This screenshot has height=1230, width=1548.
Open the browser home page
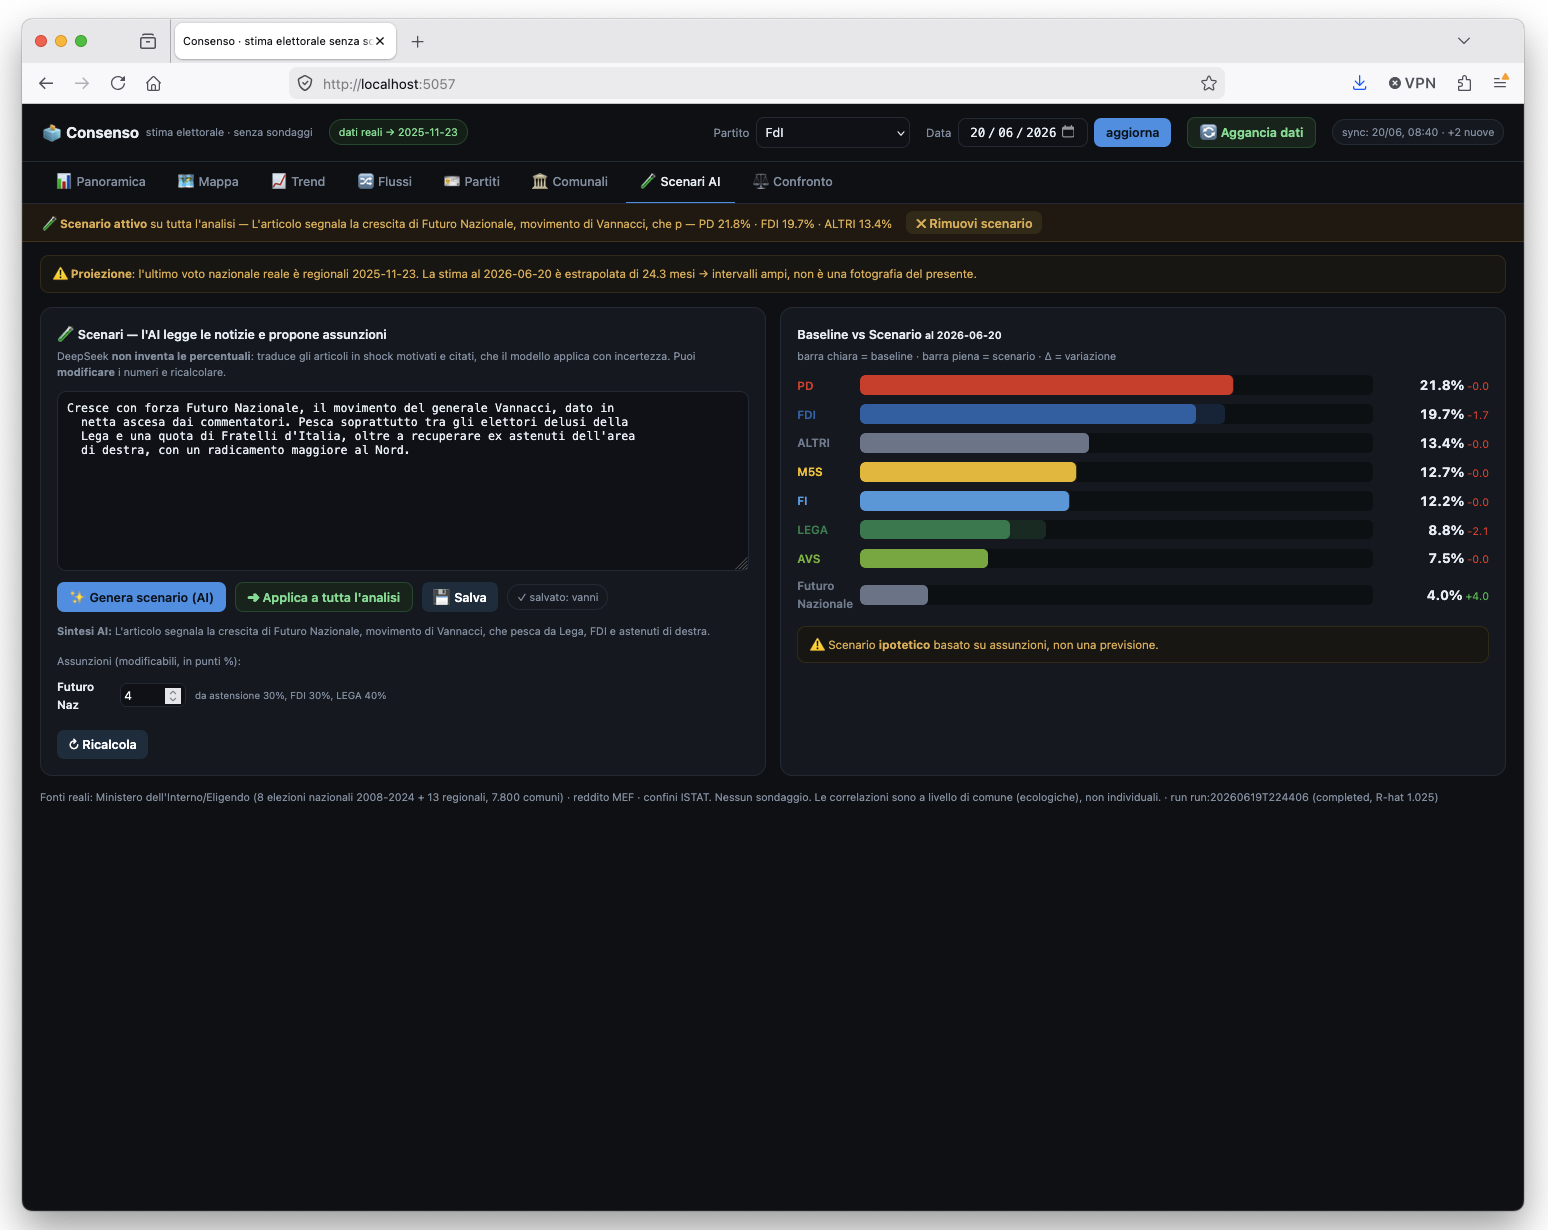(x=153, y=83)
